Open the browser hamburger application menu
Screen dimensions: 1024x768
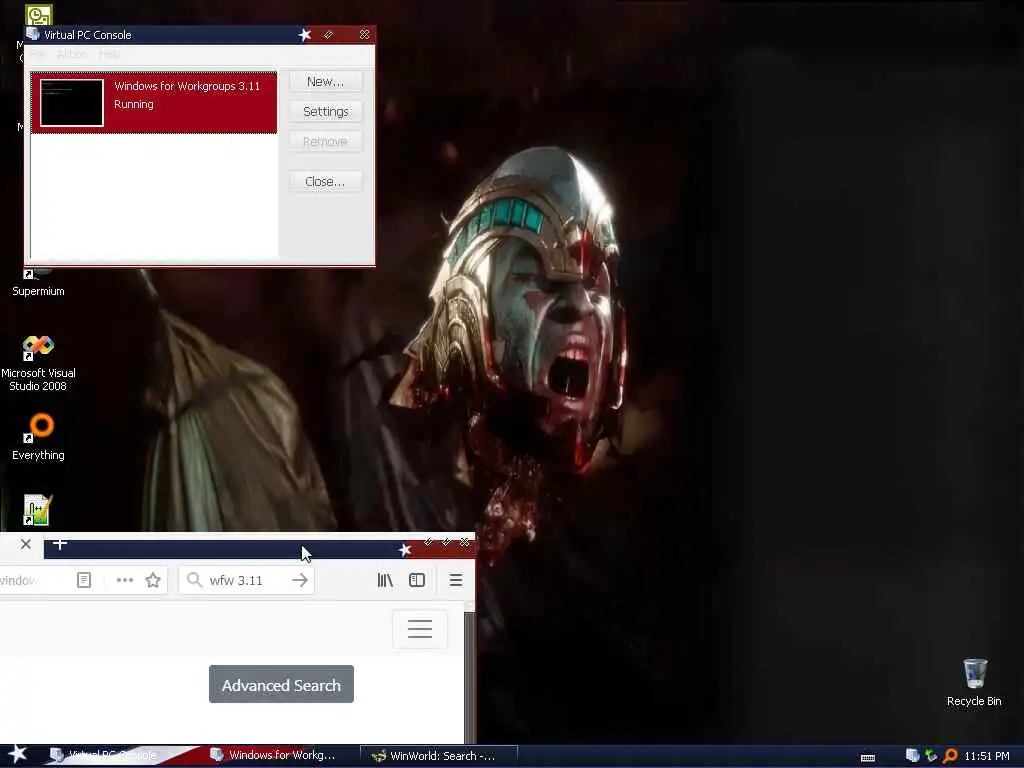coord(456,580)
